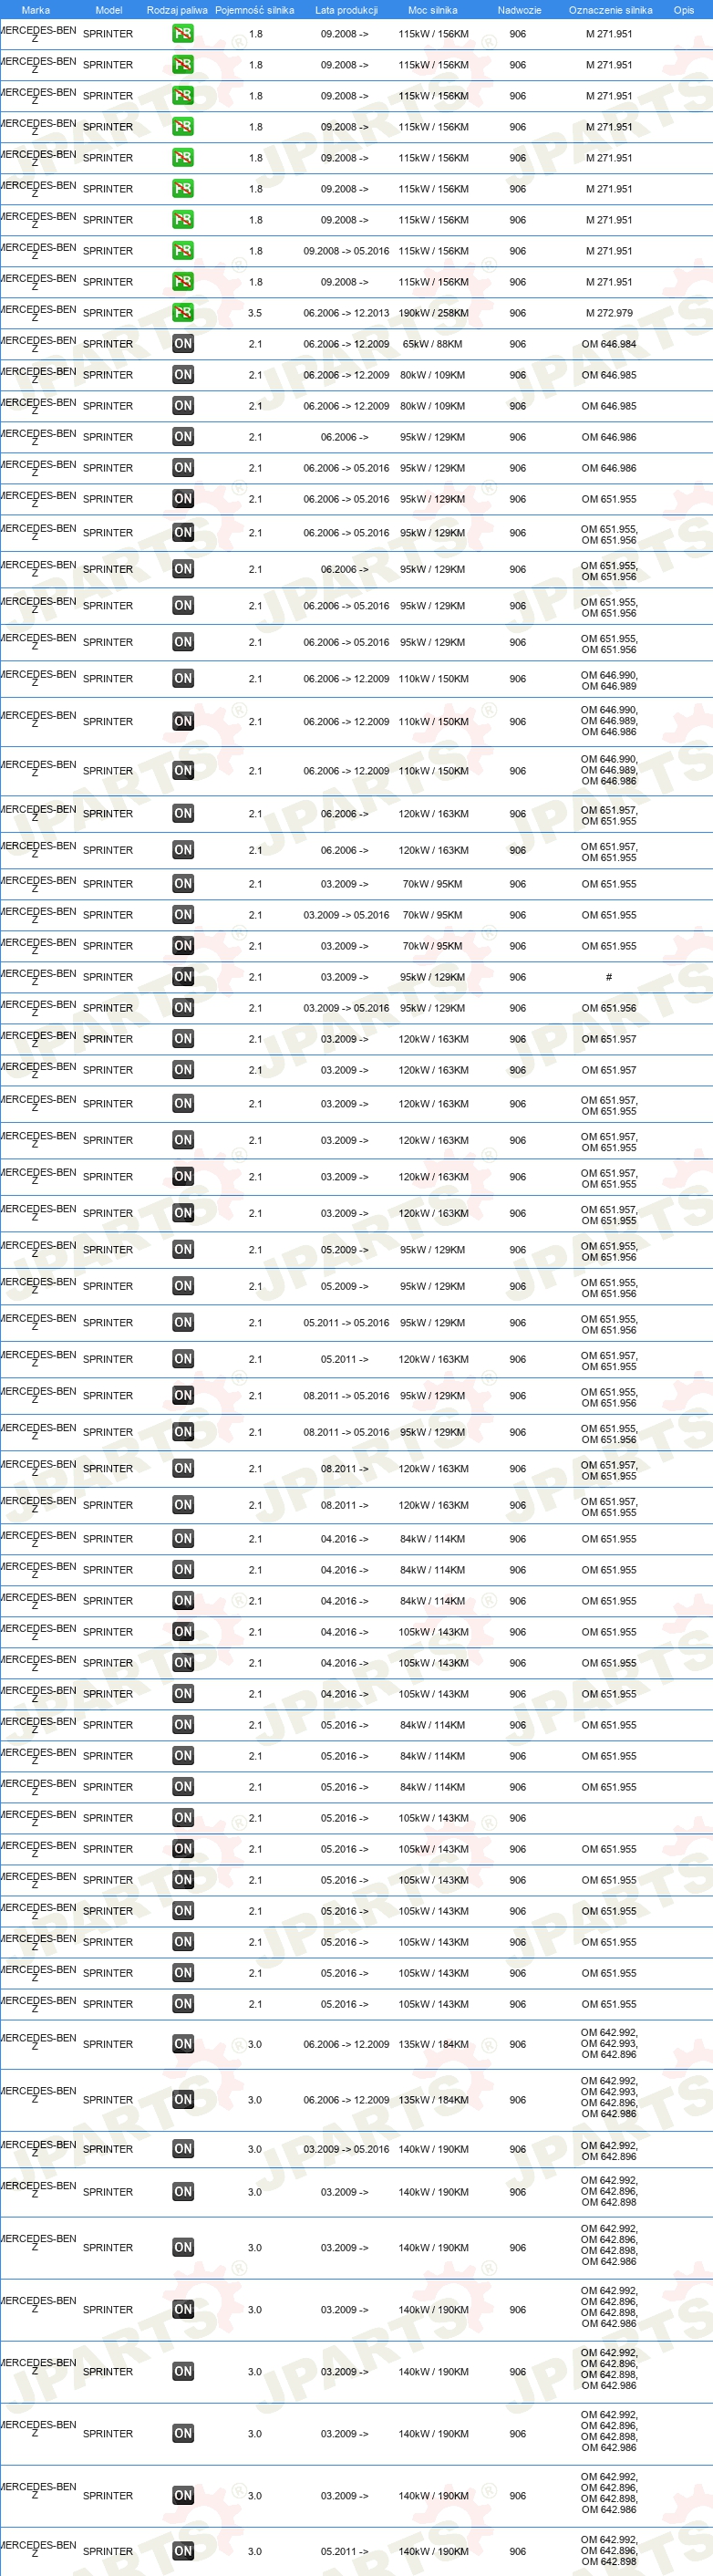The height and width of the screenshot is (2576, 713).
Task: Click ON icon in 135kW / 184KM row with three engine codes
Action: point(183,2044)
